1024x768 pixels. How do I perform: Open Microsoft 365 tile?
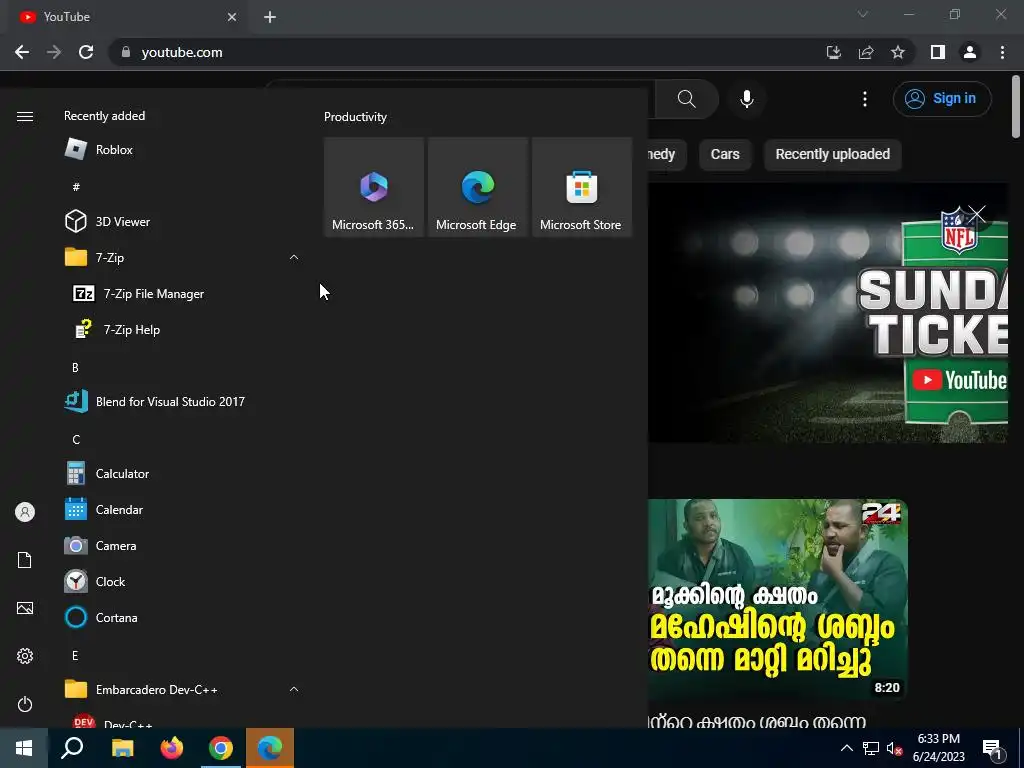(x=374, y=187)
